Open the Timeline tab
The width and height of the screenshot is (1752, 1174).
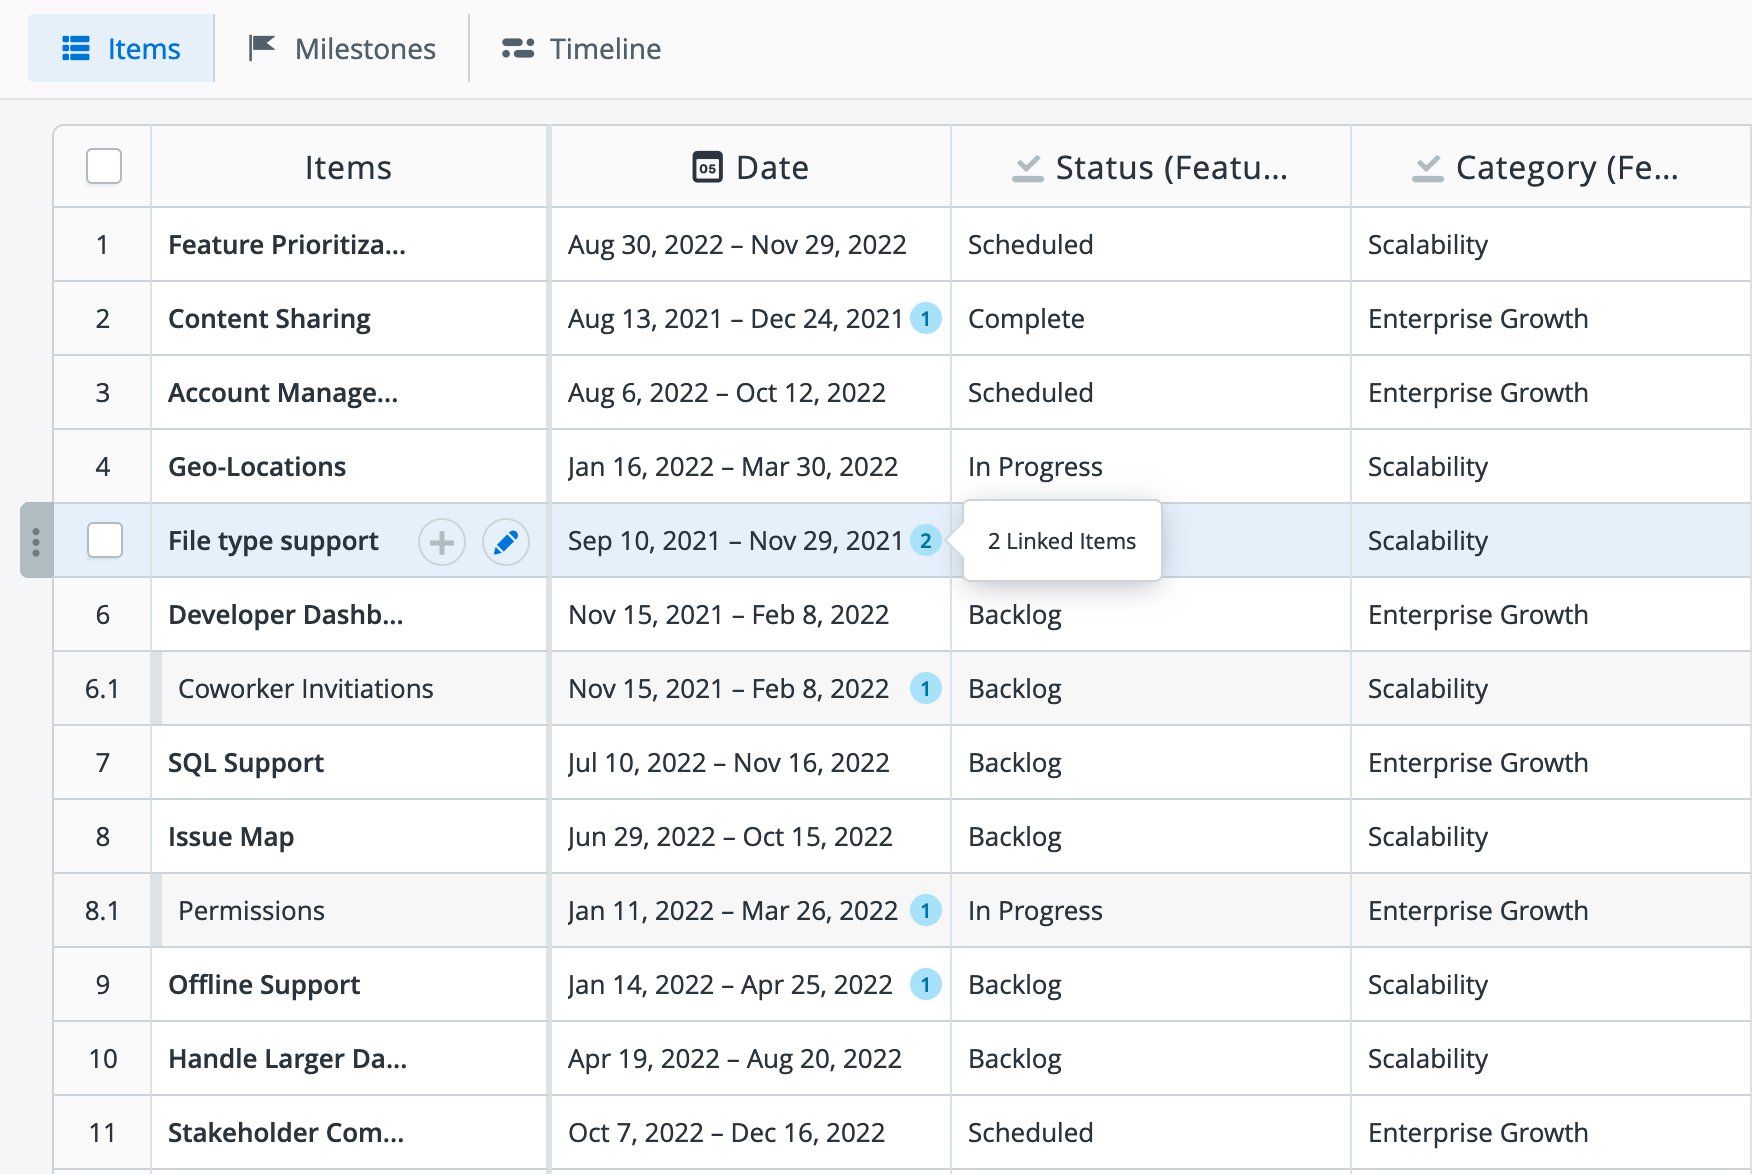point(581,49)
